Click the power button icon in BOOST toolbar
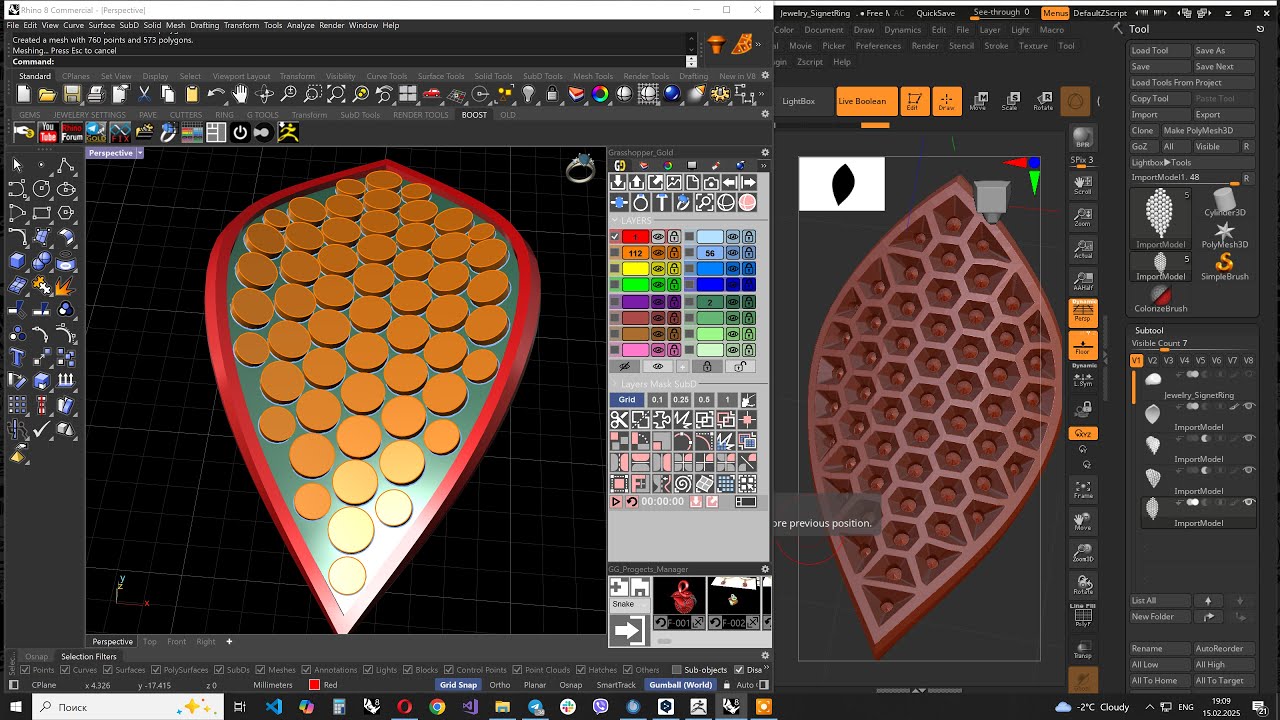This screenshot has height=720, width=1280. (x=240, y=132)
